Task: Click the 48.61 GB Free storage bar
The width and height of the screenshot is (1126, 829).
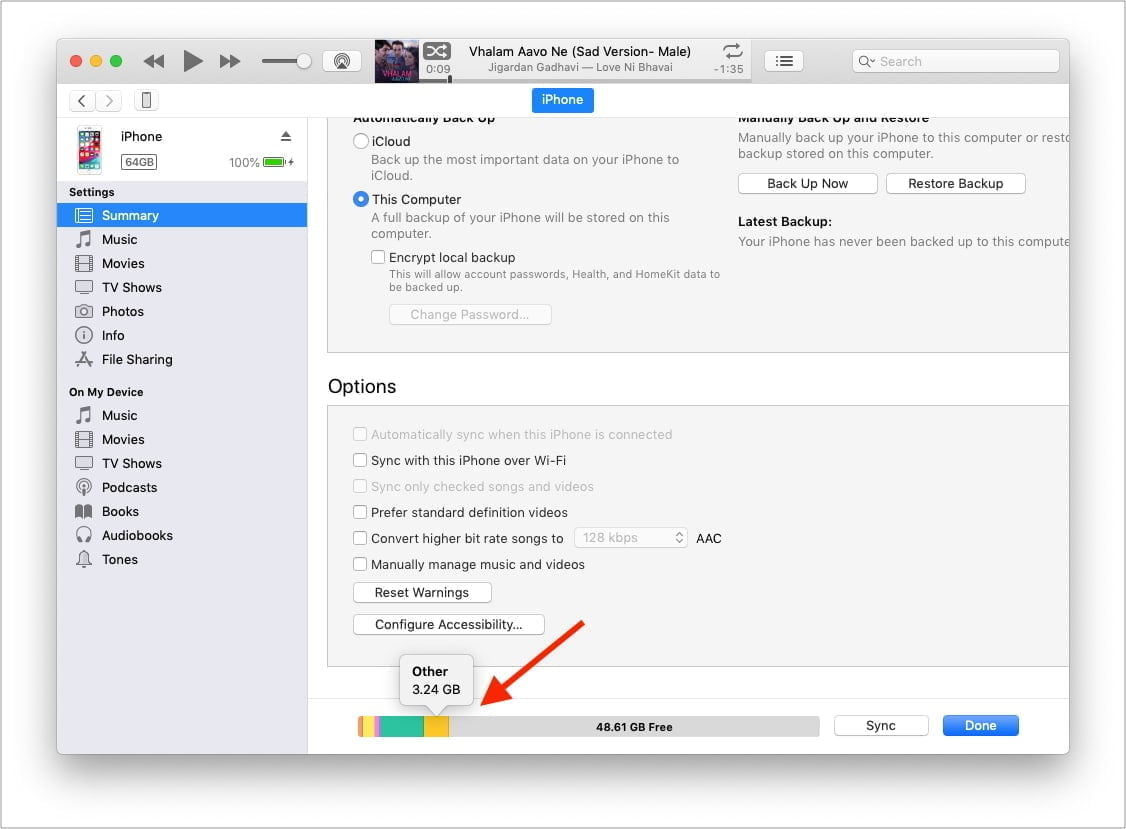Action: click(x=634, y=726)
